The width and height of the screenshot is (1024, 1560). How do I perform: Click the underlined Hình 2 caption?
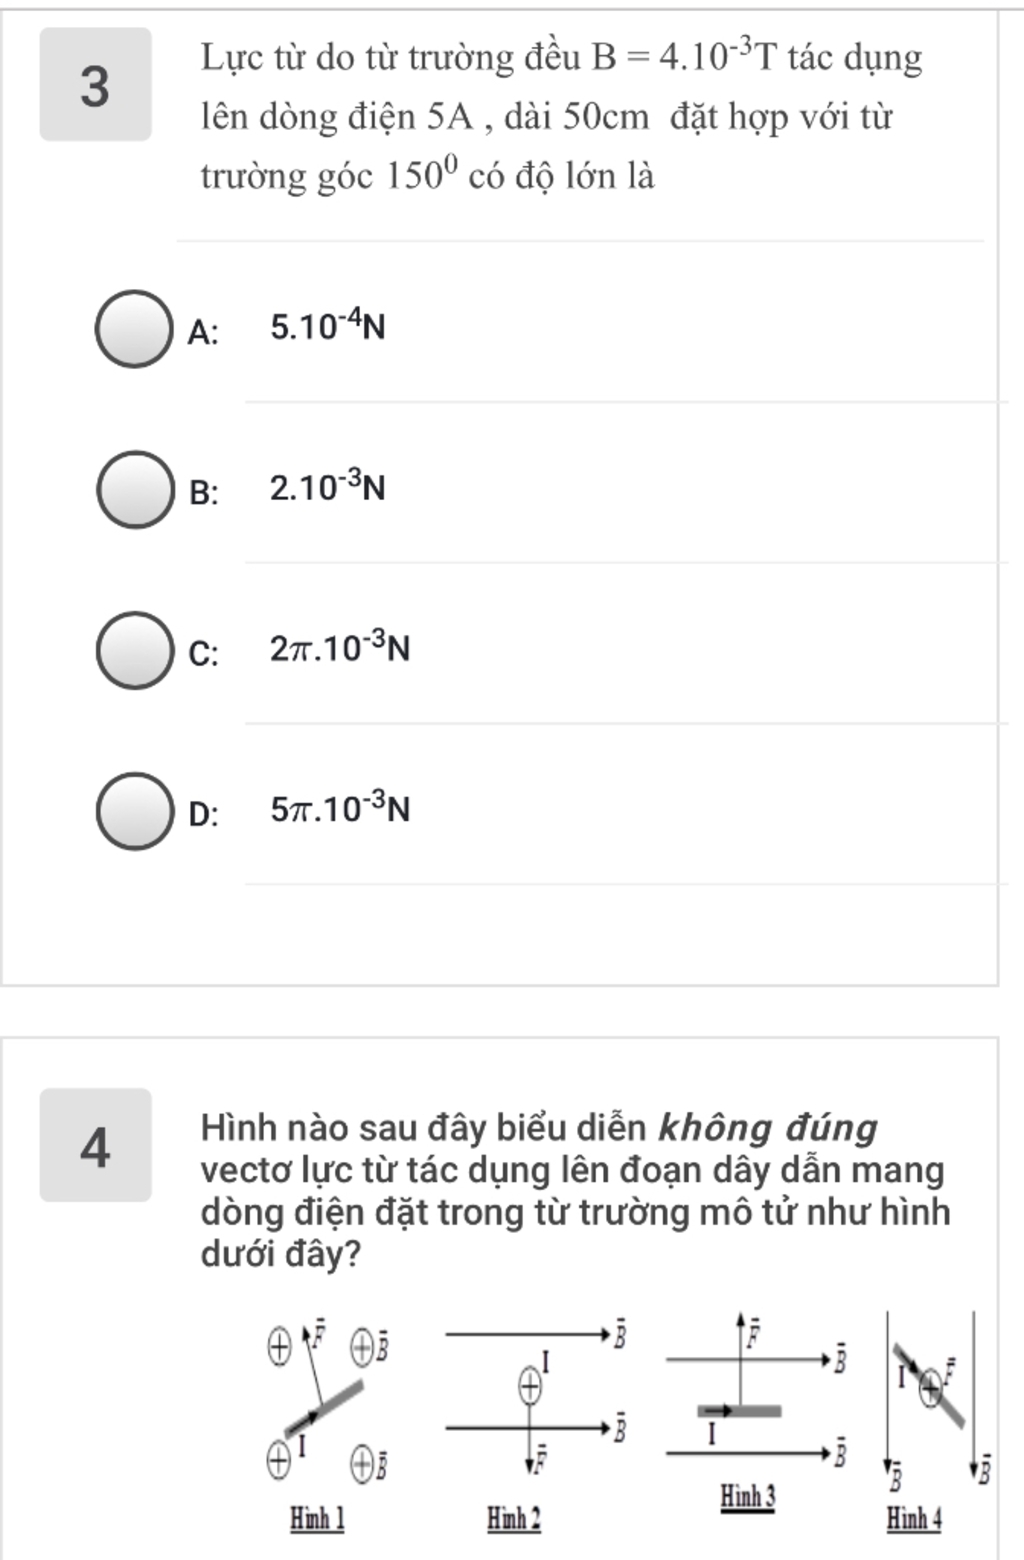pyautogui.click(x=514, y=1520)
